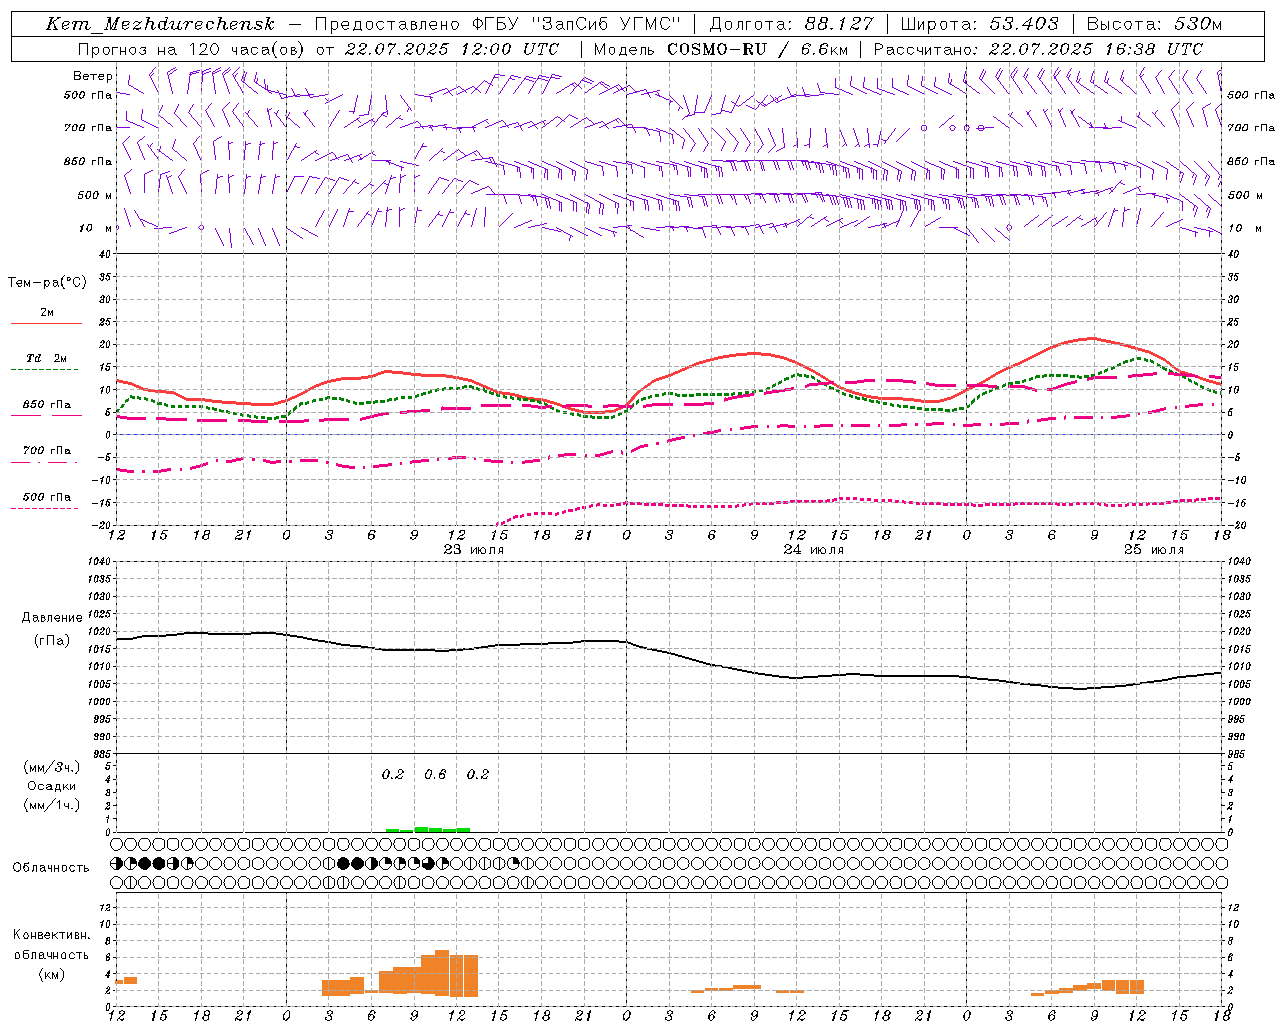
Task: Click the '24 июля' date label
Action: click(814, 550)
